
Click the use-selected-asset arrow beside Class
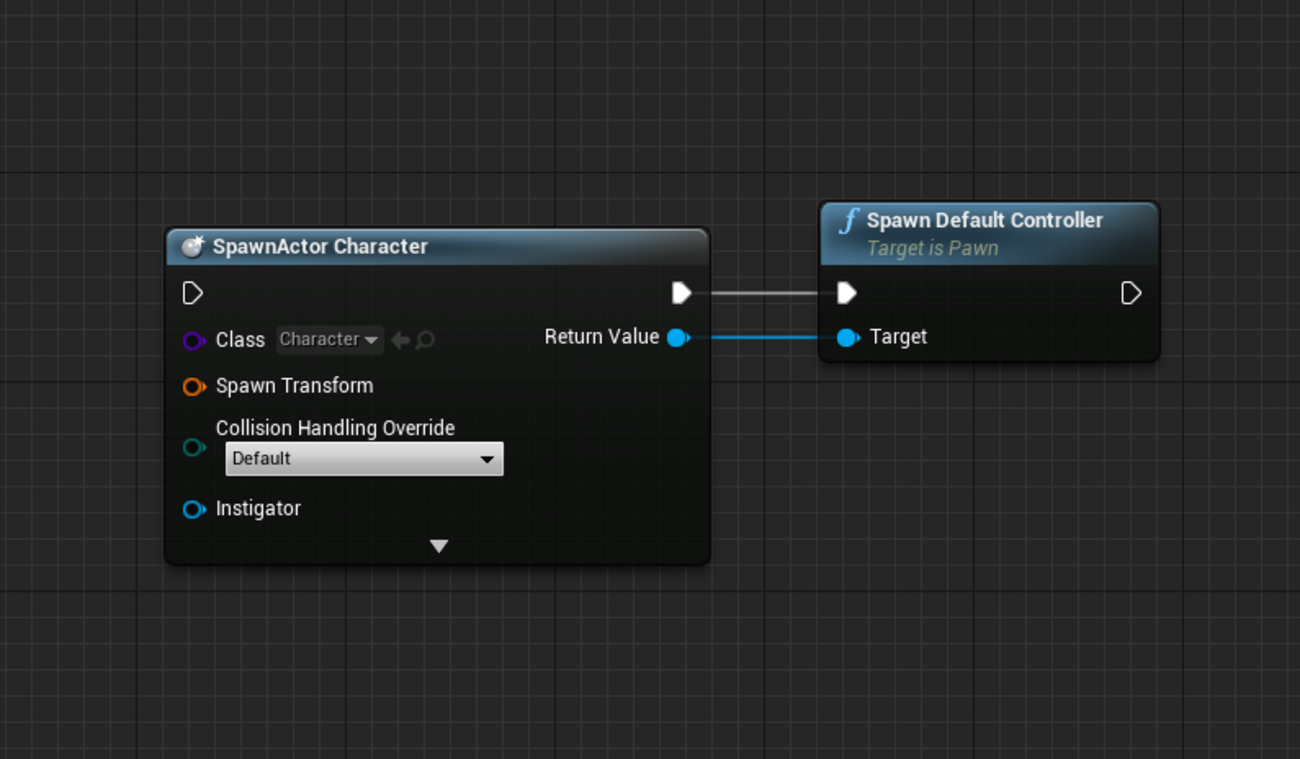pyautogui.click(x=400, y=340)
